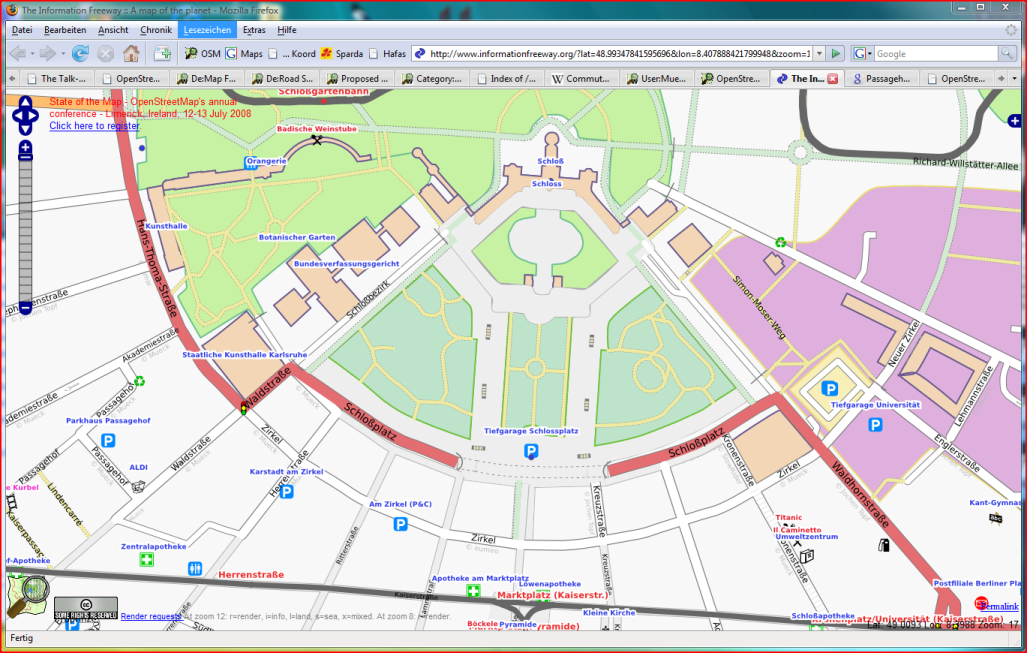Open a new tab with the toolbar icon
This screenshot has width=1027, height=653.
(x=162, y=54)
